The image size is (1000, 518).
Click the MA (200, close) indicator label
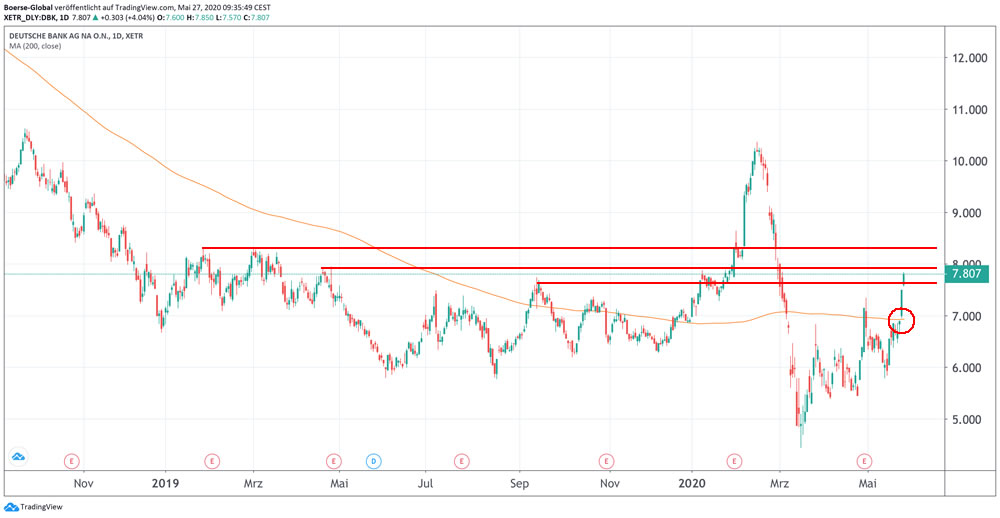(33, 46)
